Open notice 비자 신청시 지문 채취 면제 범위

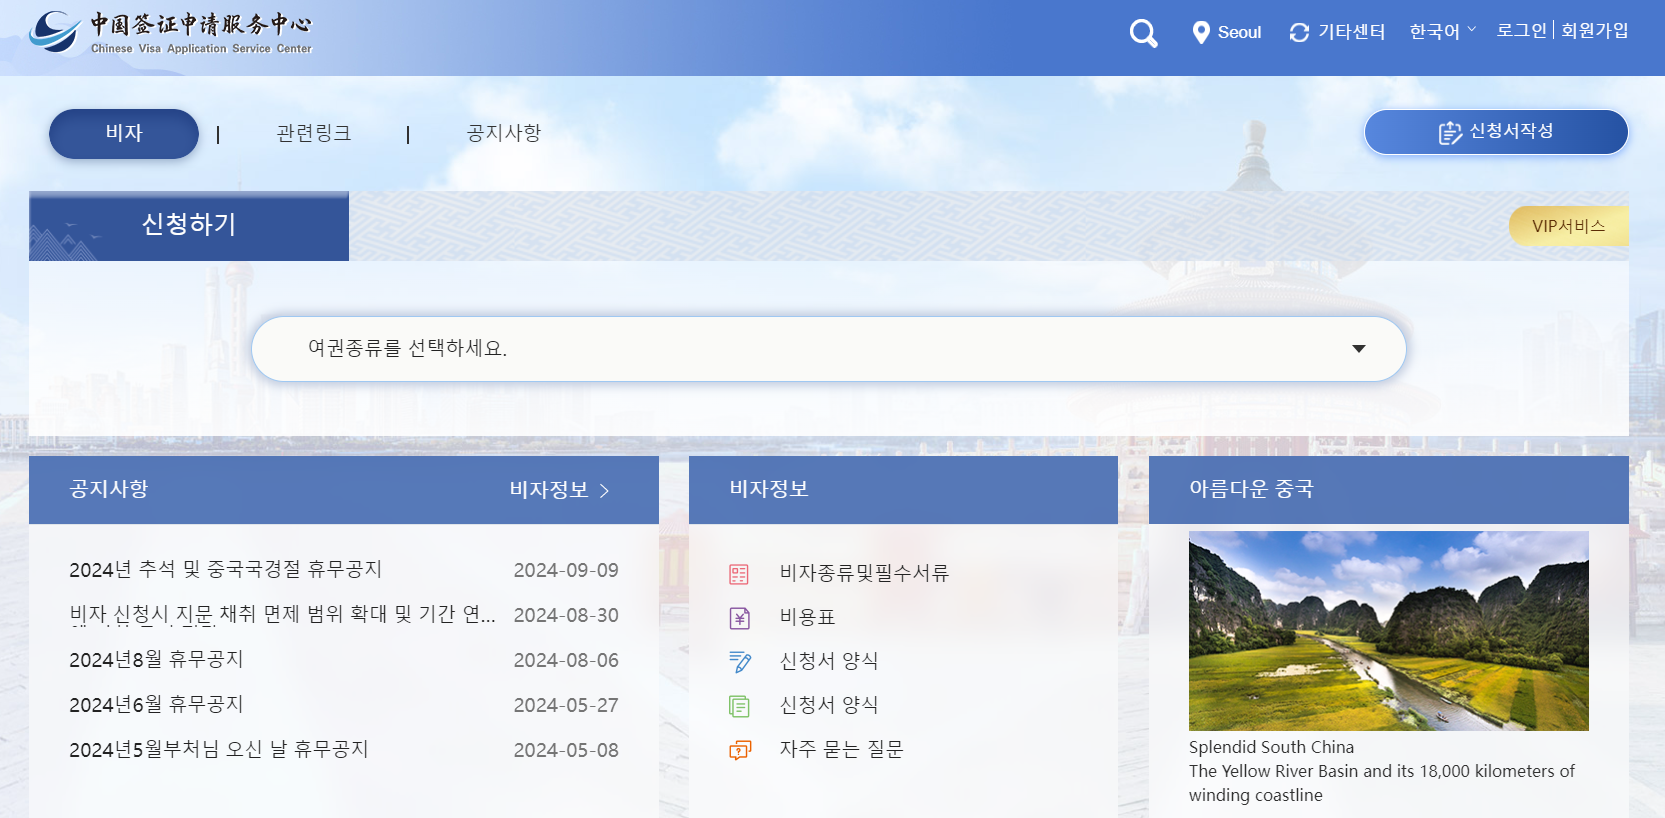point(283,615)
